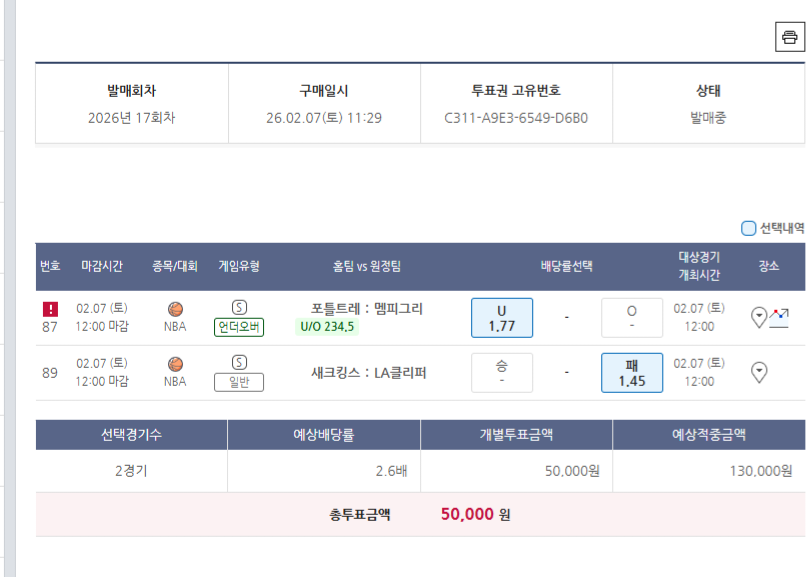This screenshot has width=811, height=577.
Task: Open venue location pin for match 87
Action: (x=759, y=317)
